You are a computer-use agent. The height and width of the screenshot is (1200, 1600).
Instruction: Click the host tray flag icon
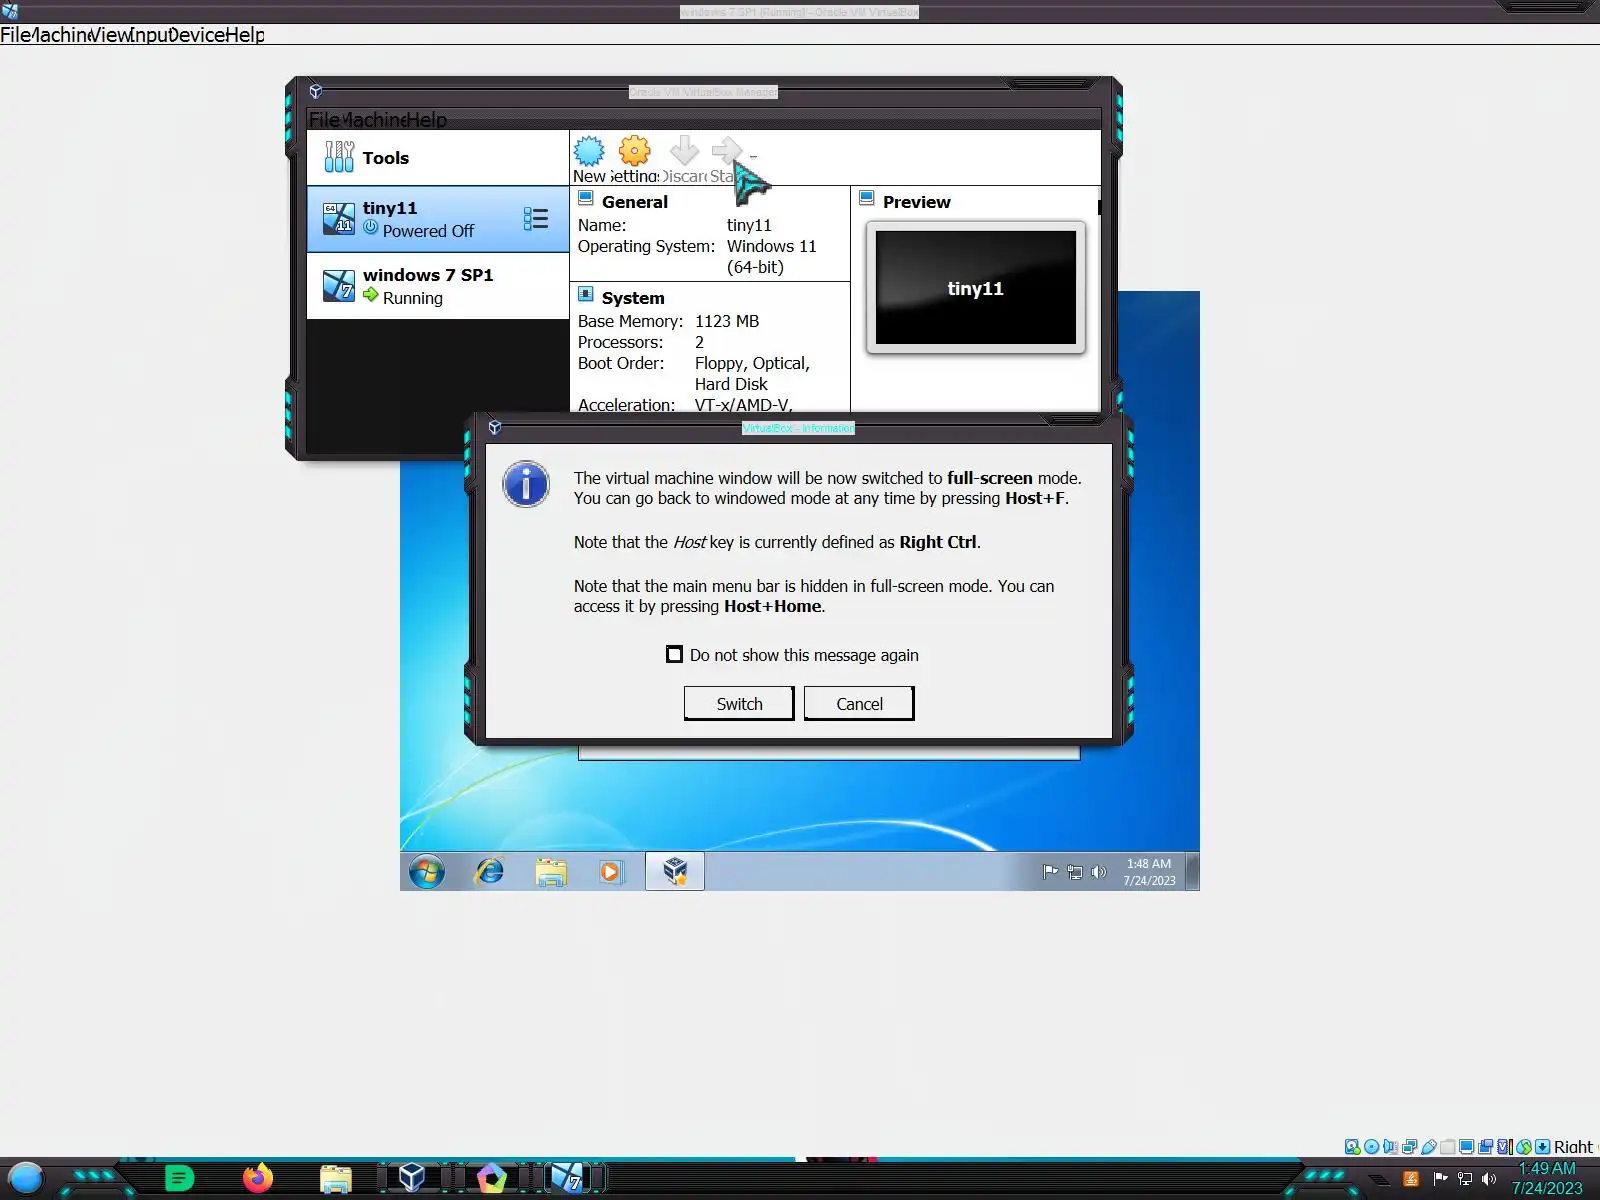click(x=1440, y=1179)
